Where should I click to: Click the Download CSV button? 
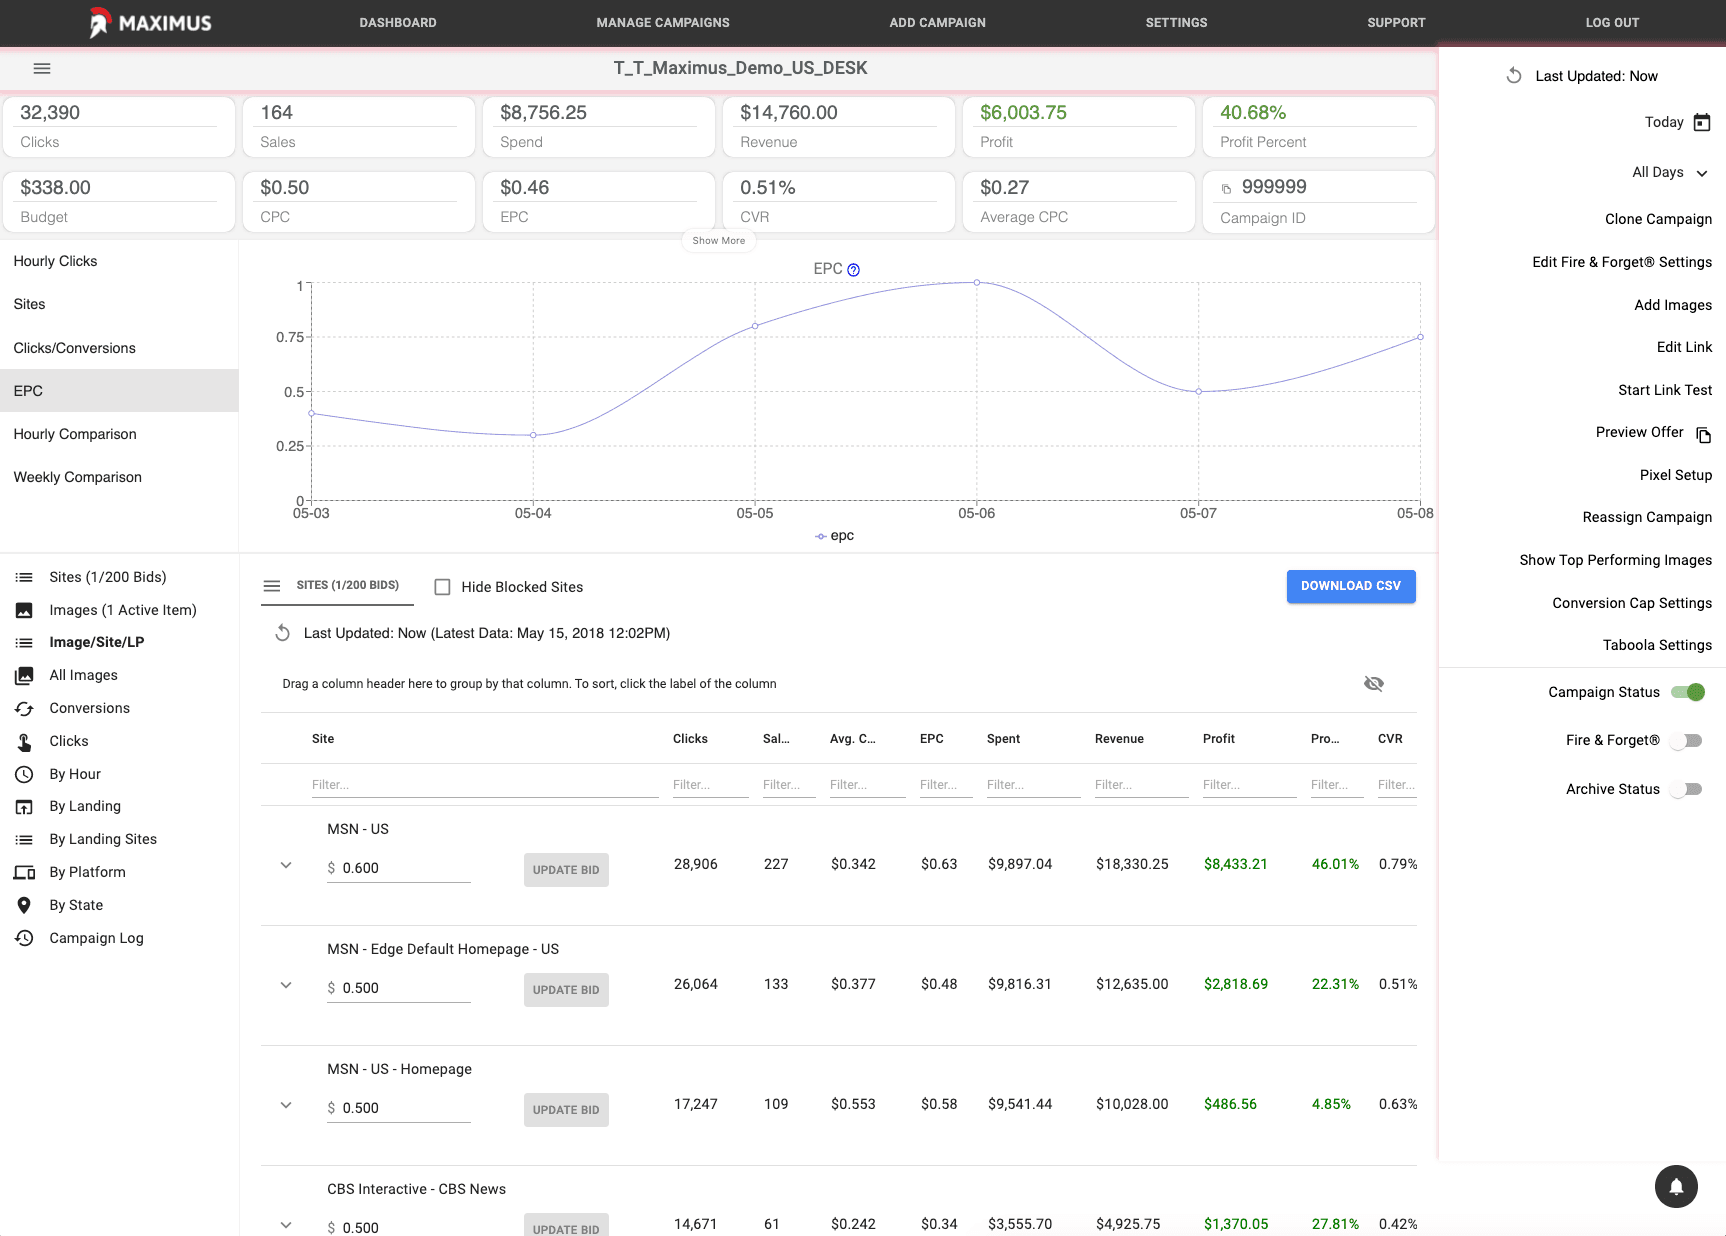(1351, 586)
